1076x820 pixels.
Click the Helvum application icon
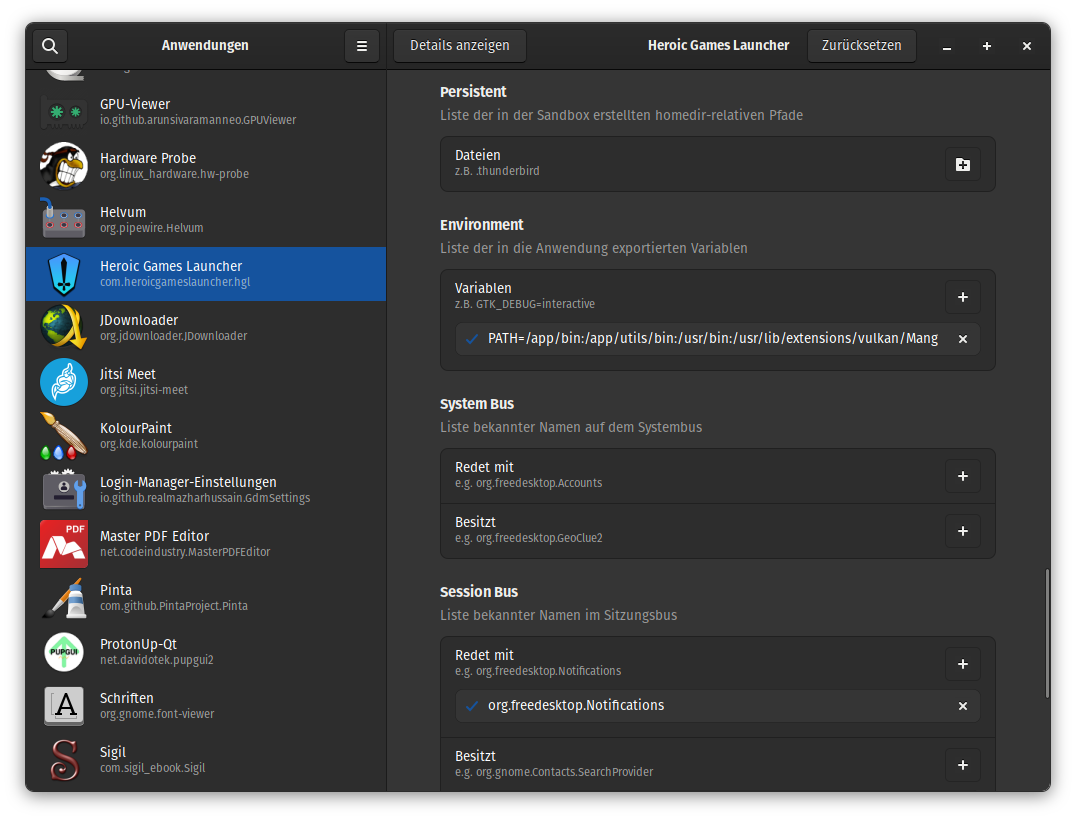[x=64, y=220]
